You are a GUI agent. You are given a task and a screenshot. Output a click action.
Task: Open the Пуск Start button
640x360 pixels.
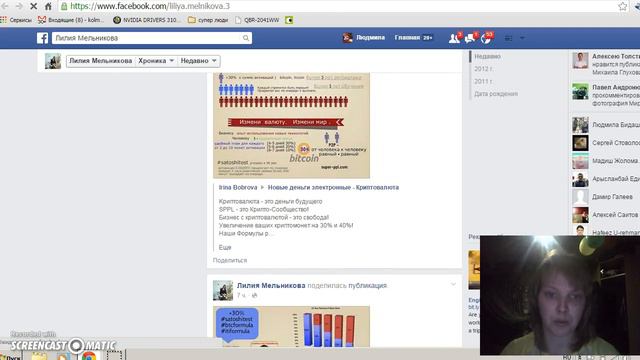point(11,357)
